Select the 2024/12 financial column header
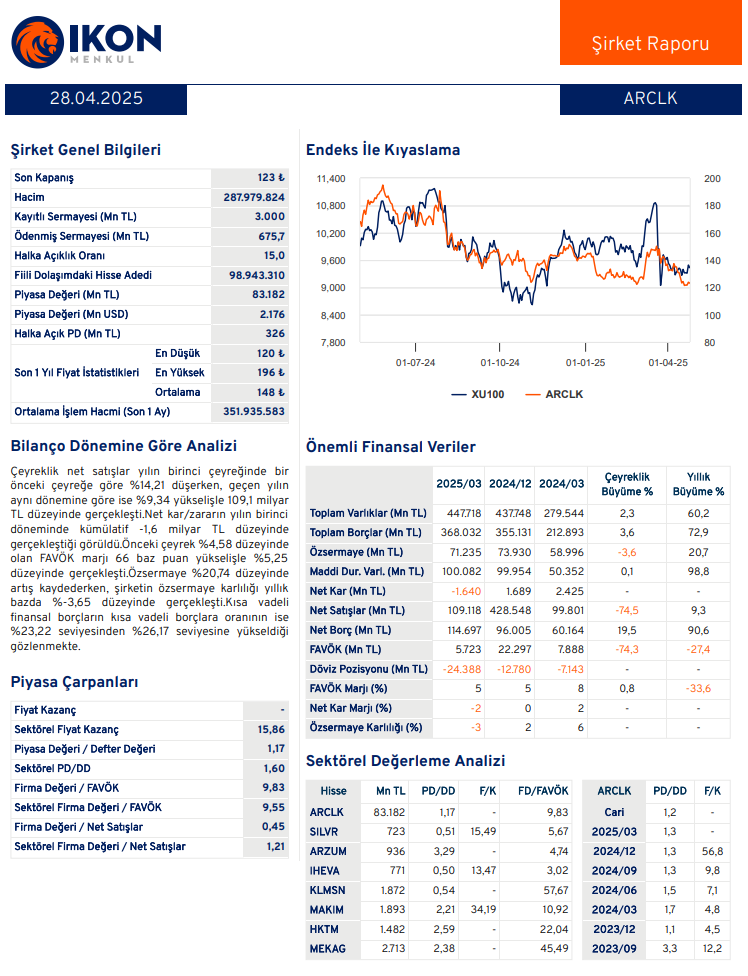The image size is (748, 976). [510, 483]
